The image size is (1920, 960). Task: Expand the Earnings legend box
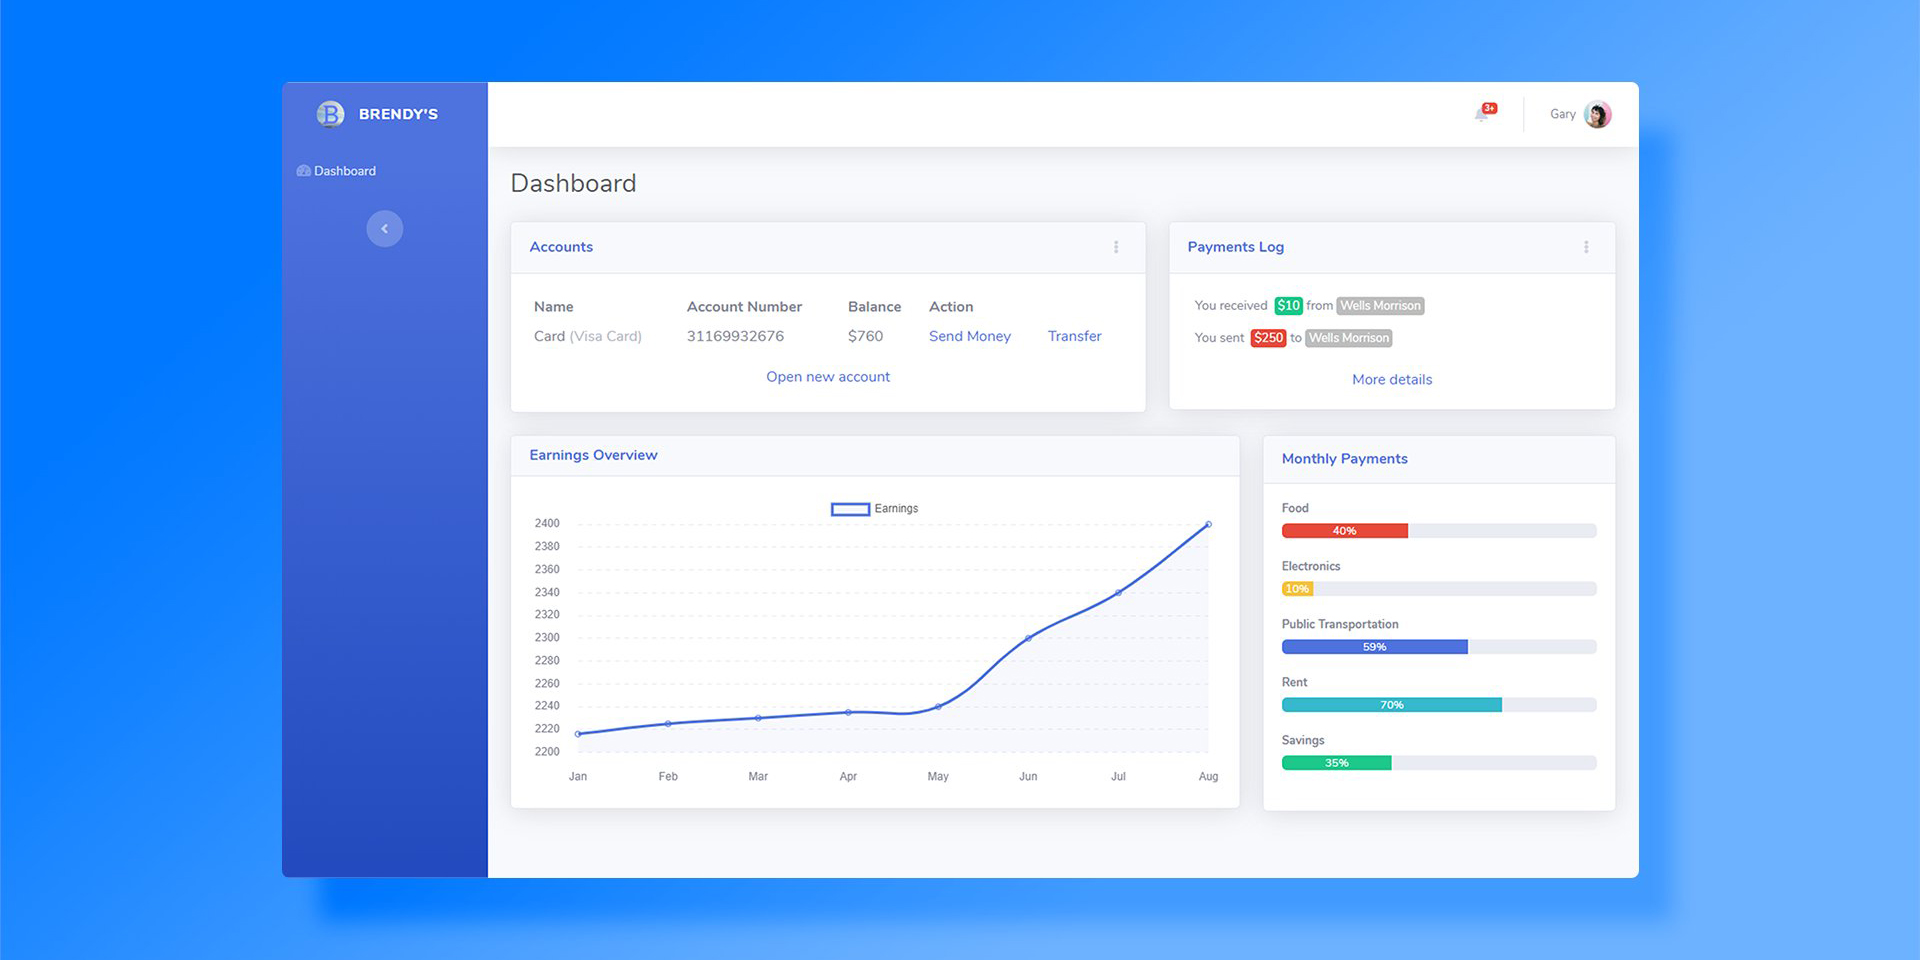coord(849,509)
